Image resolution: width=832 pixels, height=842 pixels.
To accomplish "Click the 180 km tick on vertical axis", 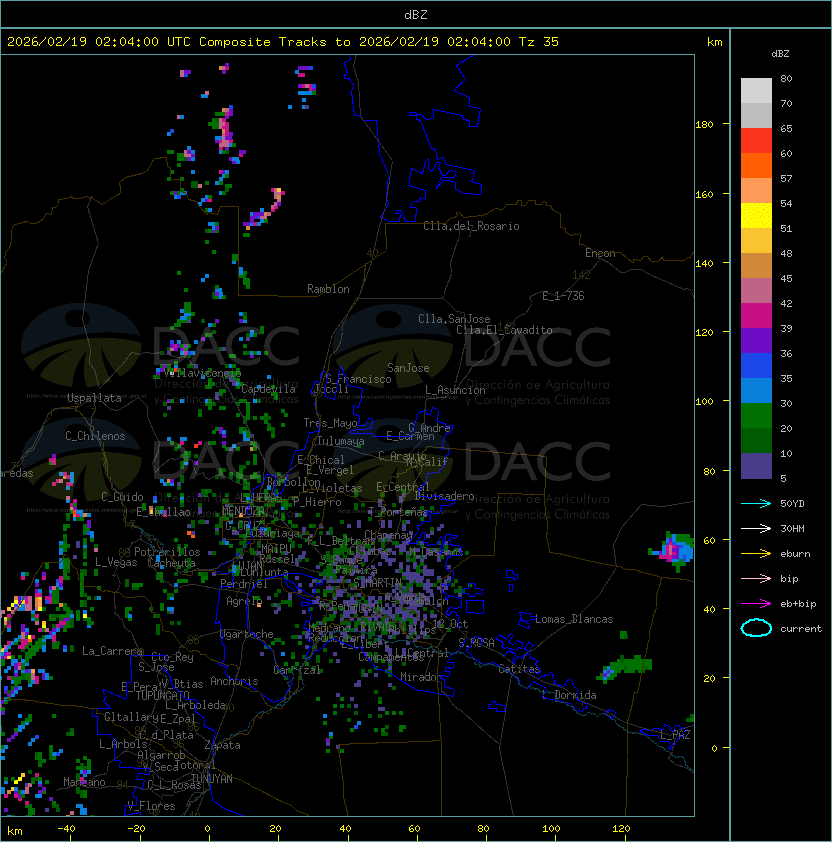I will pos(704,125).
